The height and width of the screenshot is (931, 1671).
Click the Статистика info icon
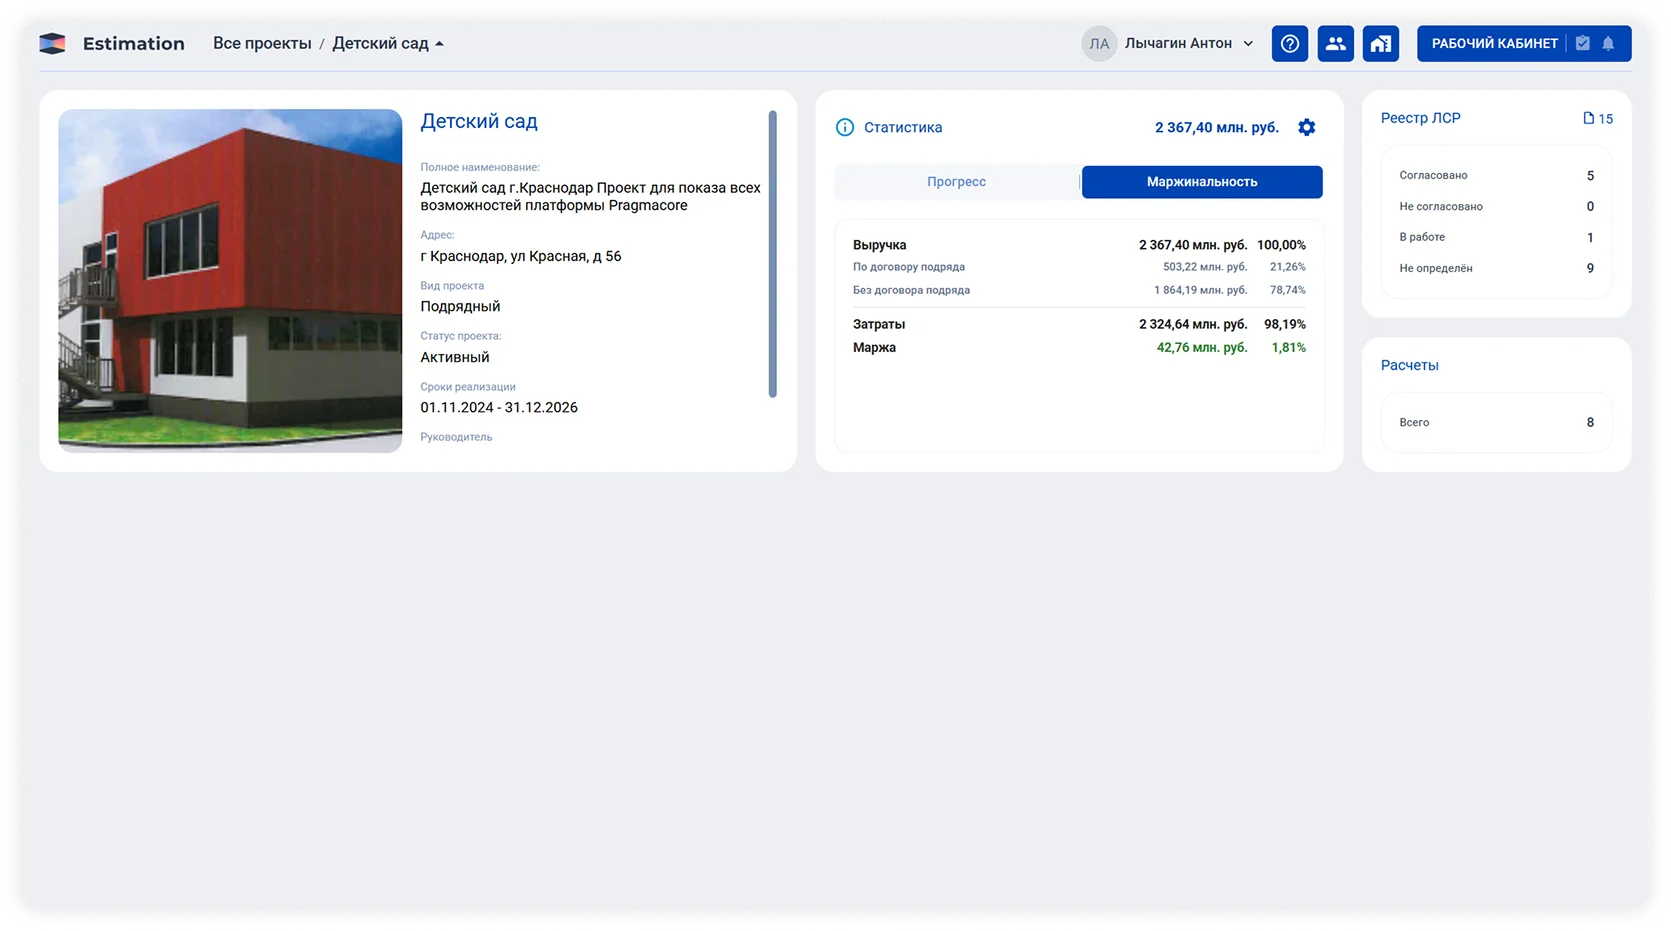tap(845, 127)
